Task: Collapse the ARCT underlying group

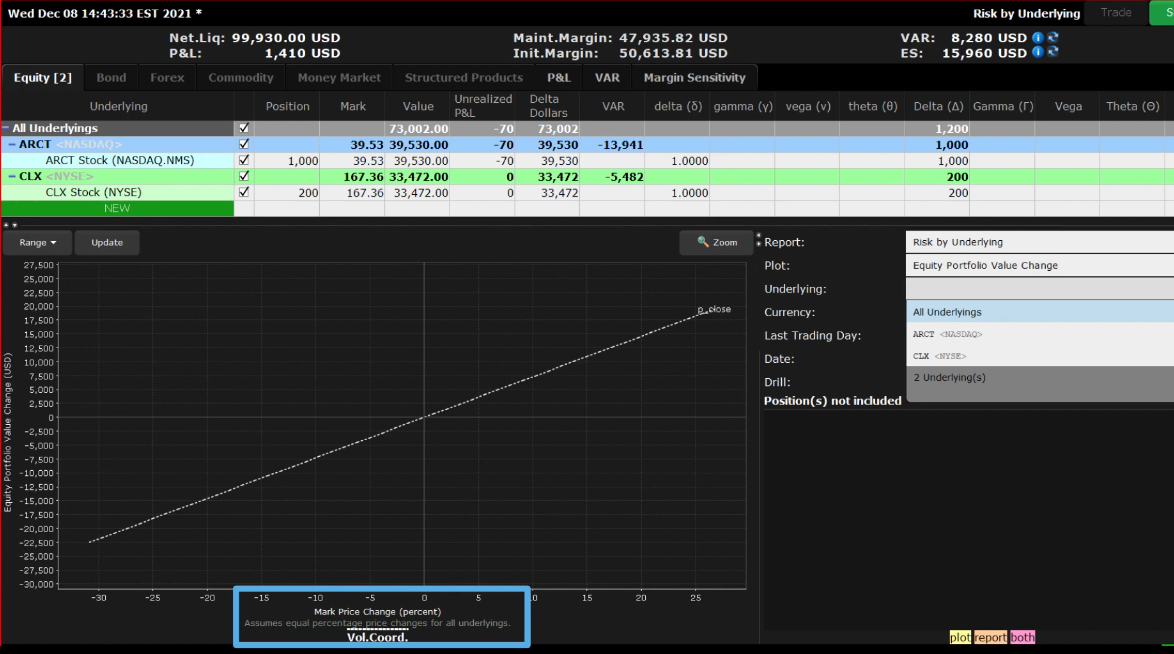Action: 12,145
